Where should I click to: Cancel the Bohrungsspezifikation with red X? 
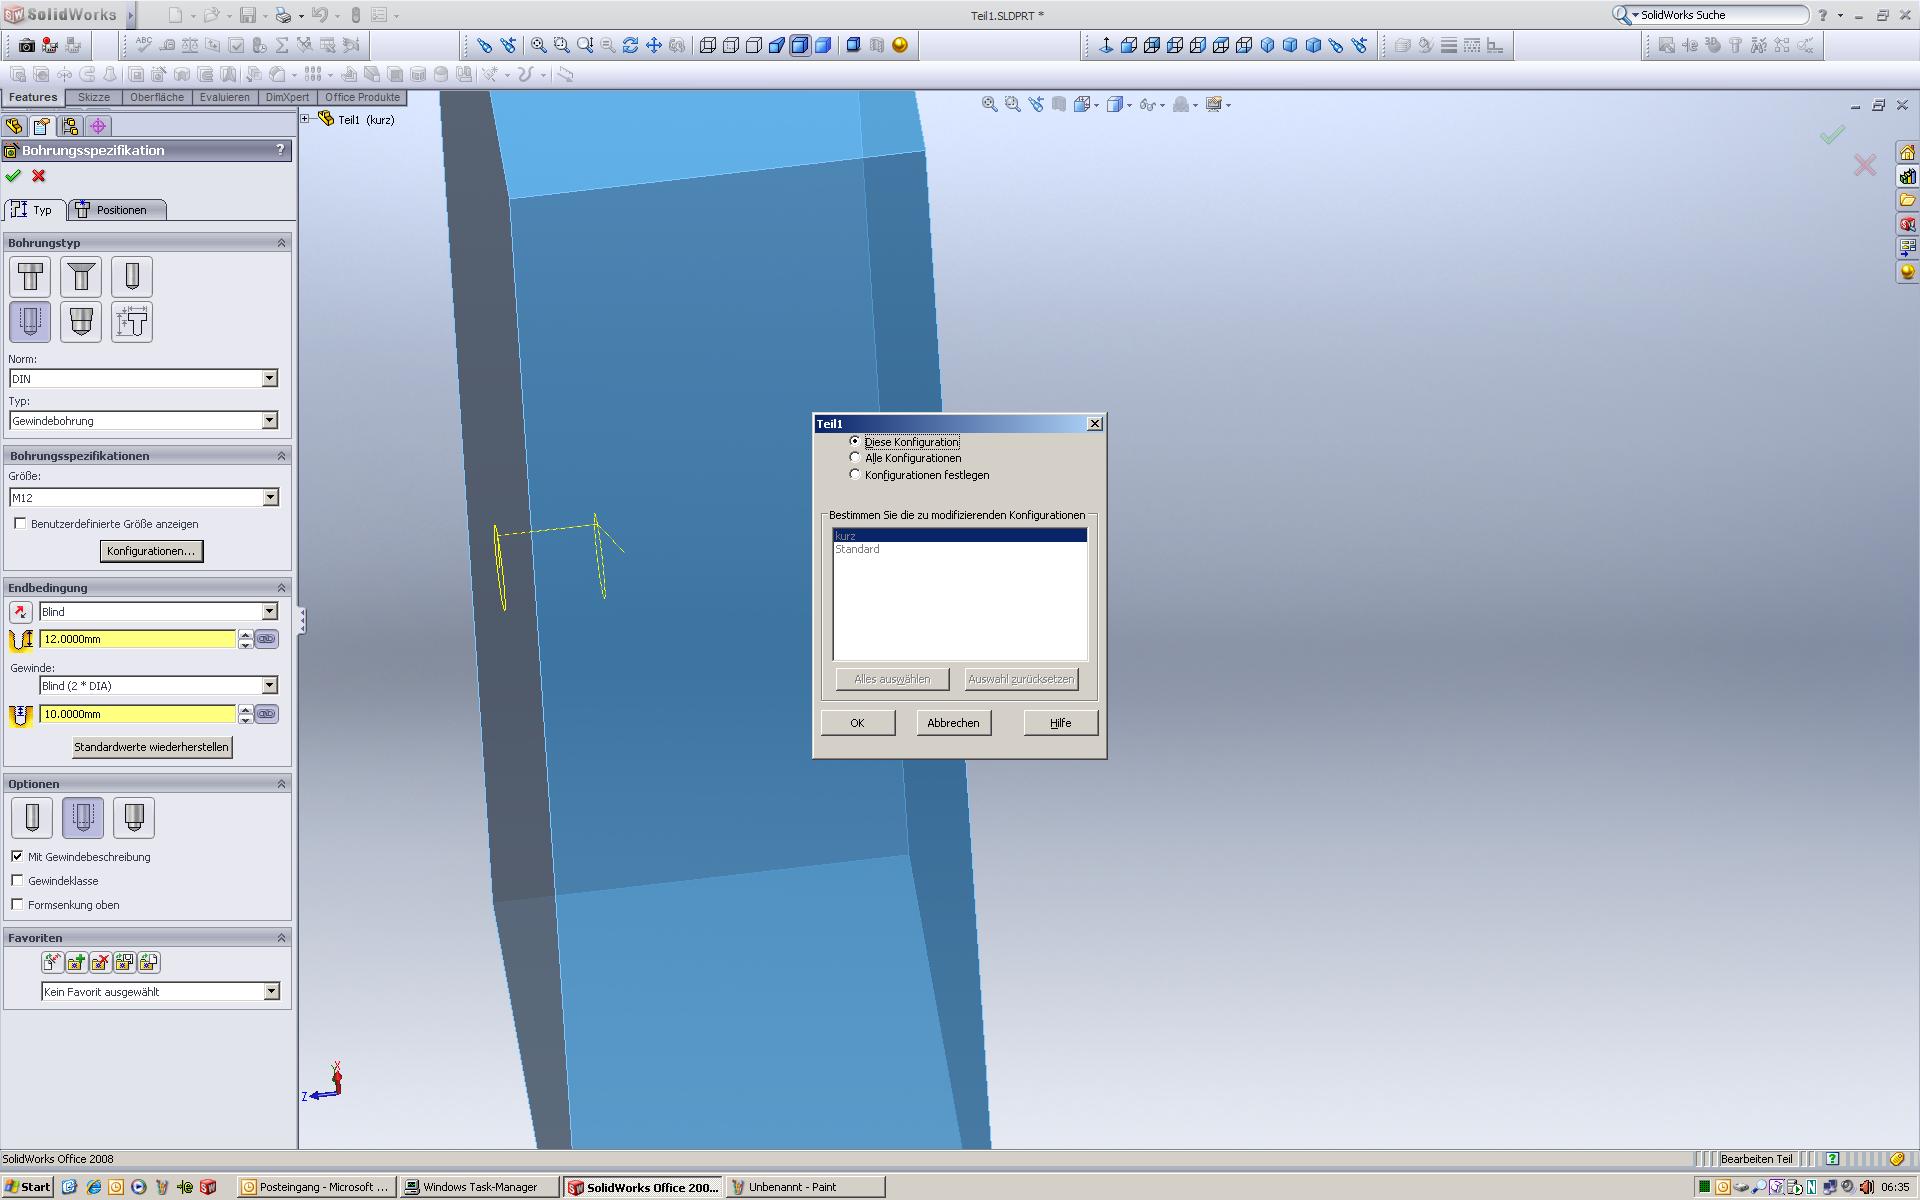pyautogui.click(x=39, y=176)
